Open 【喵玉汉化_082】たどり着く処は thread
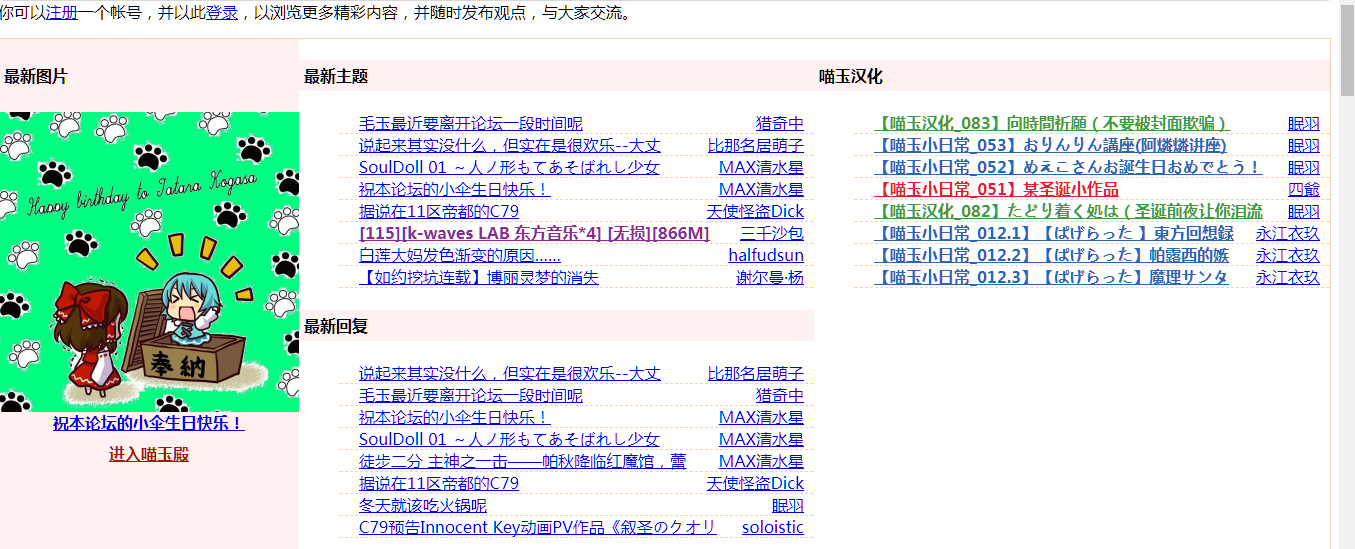This screenshot has width=1355, height=549. click(x=1068, y=212)
